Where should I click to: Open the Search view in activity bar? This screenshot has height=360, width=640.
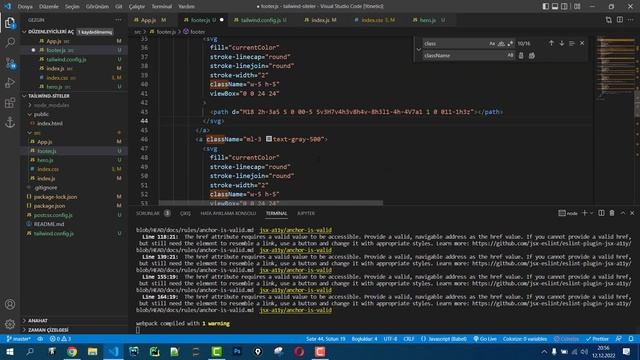[x=10, y=42]
